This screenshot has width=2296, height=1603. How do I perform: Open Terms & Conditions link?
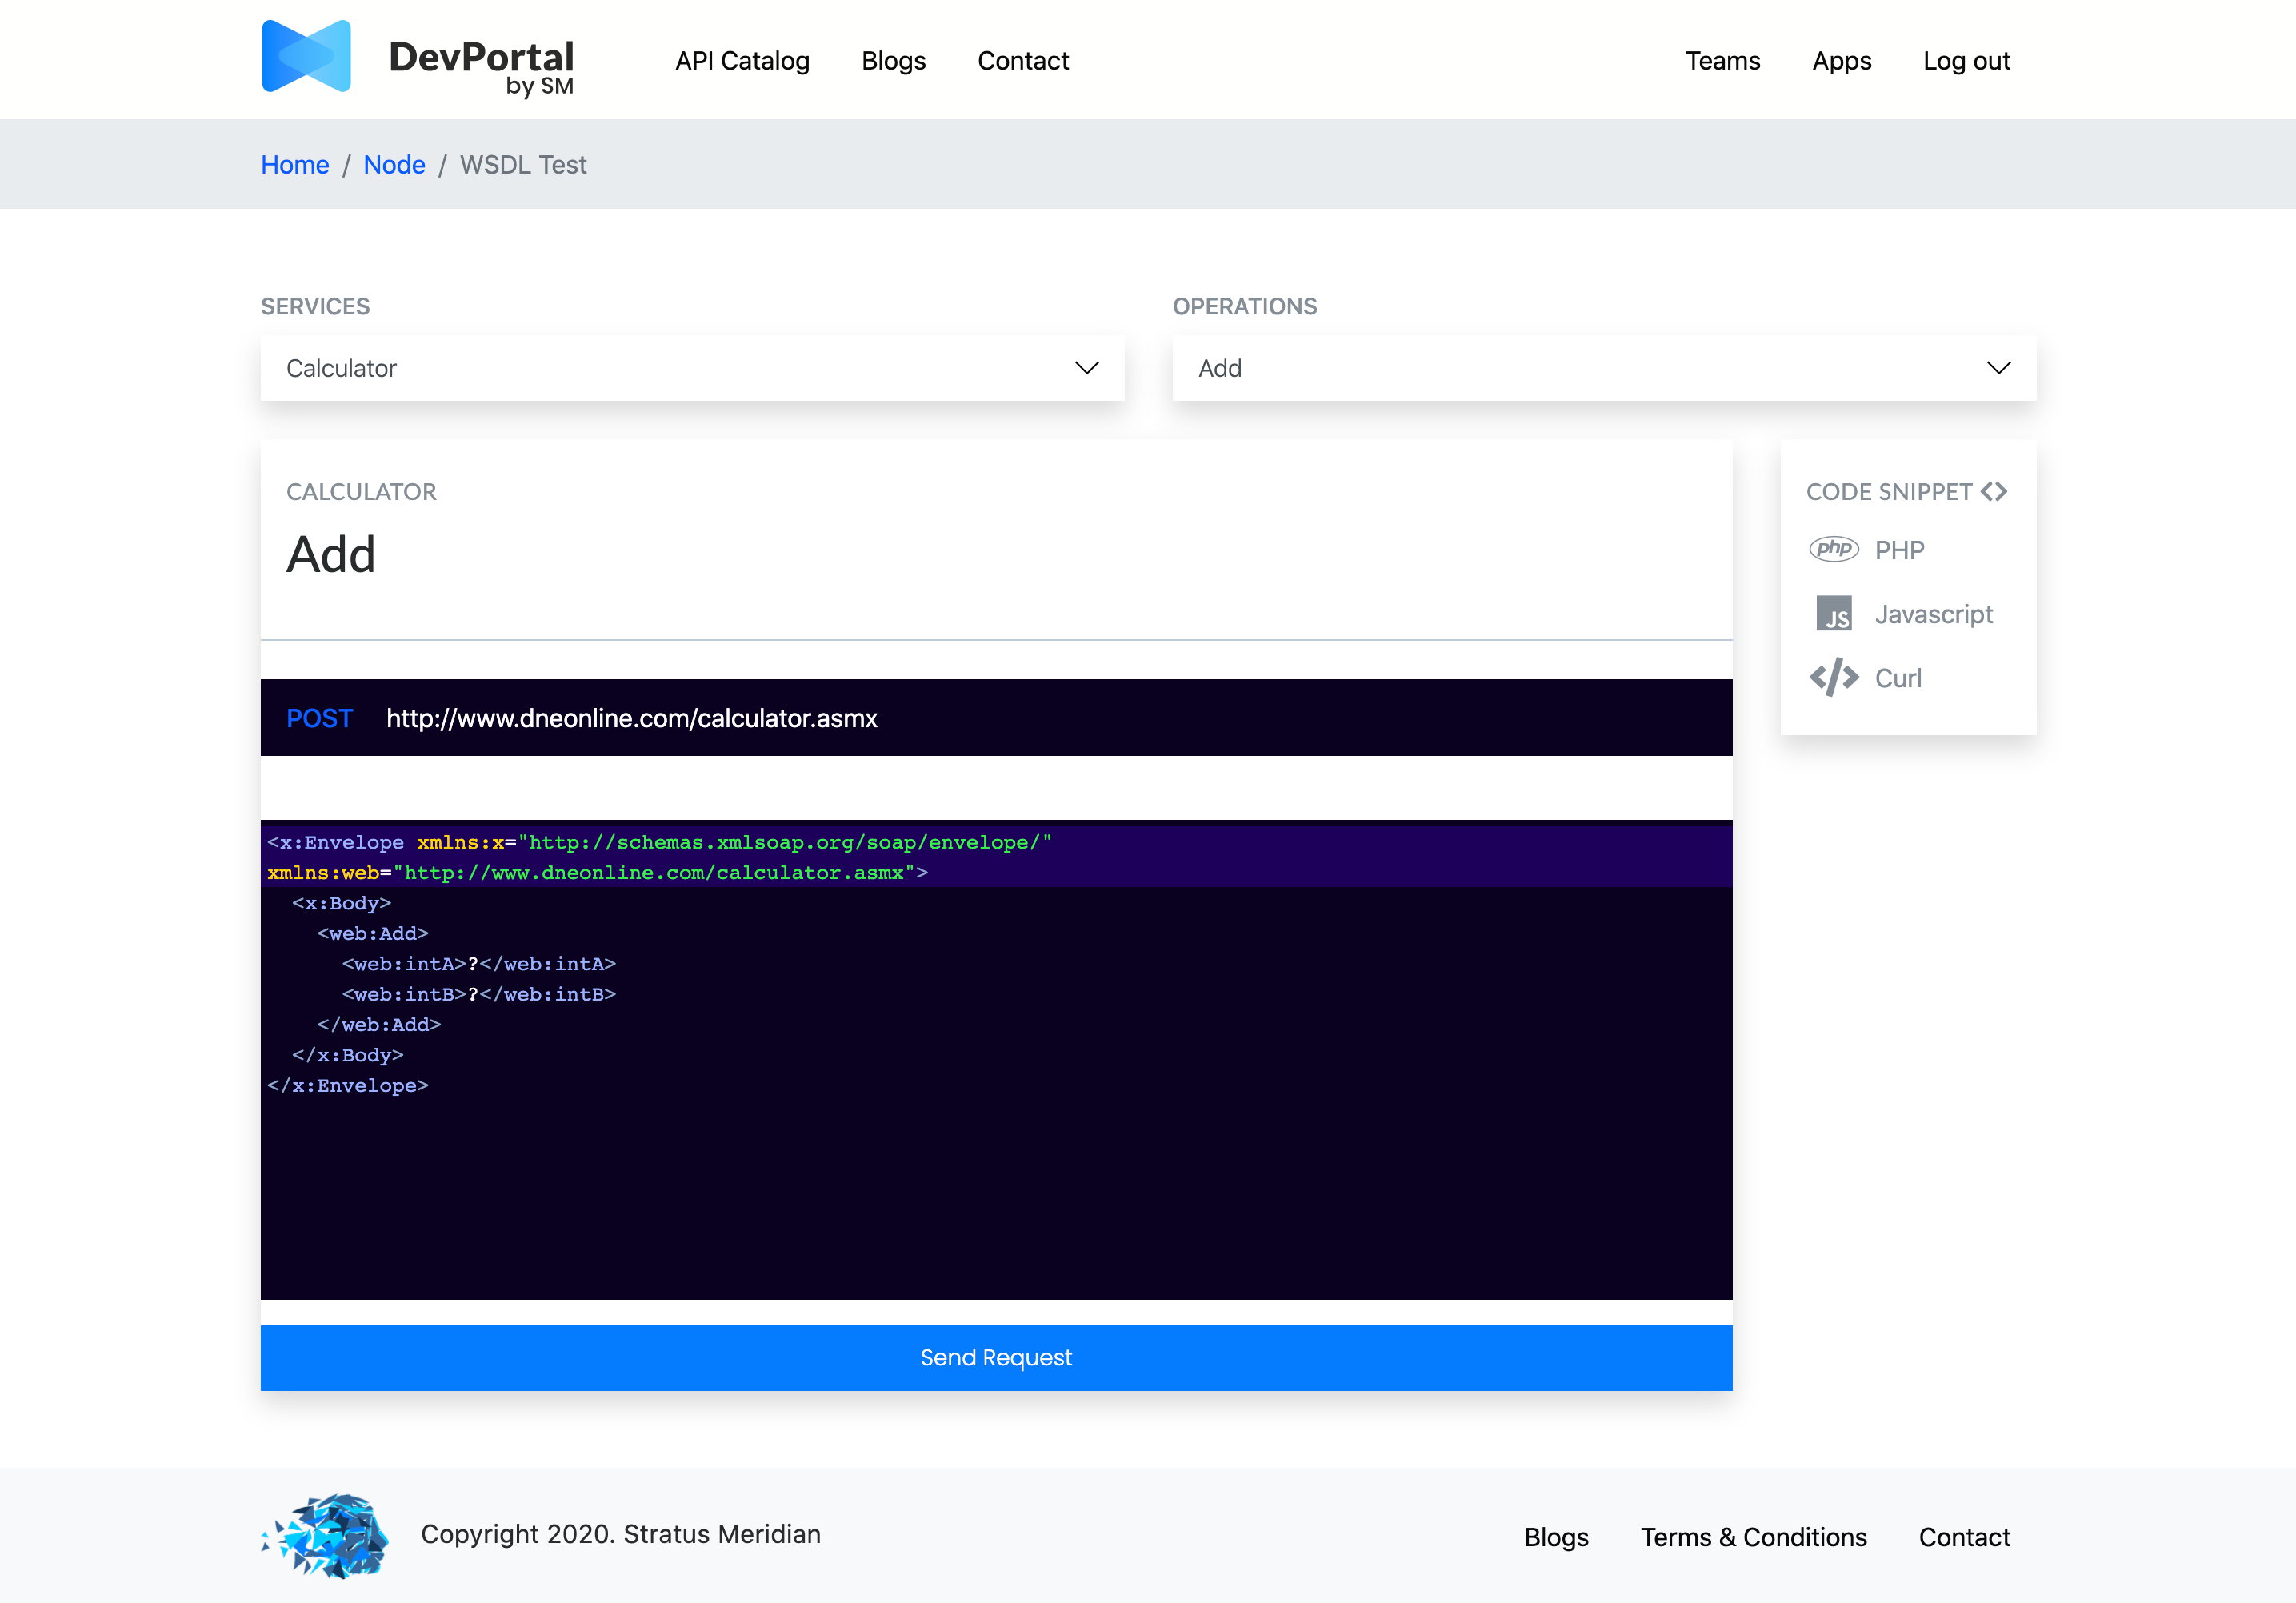pyautogui.click(x=1753, y=1537)
